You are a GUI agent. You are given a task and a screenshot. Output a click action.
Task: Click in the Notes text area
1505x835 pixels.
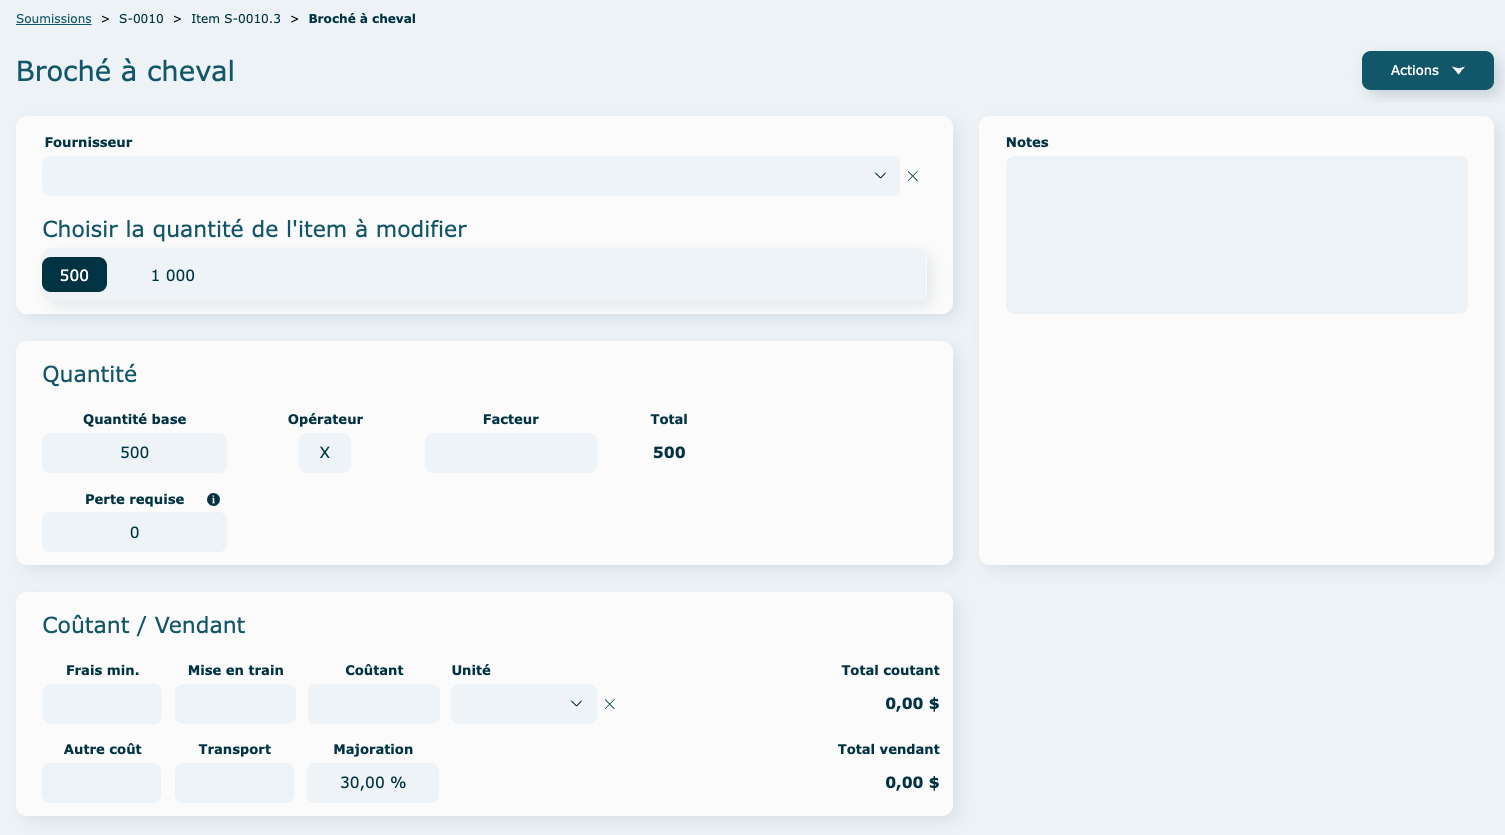(1236, 235)
